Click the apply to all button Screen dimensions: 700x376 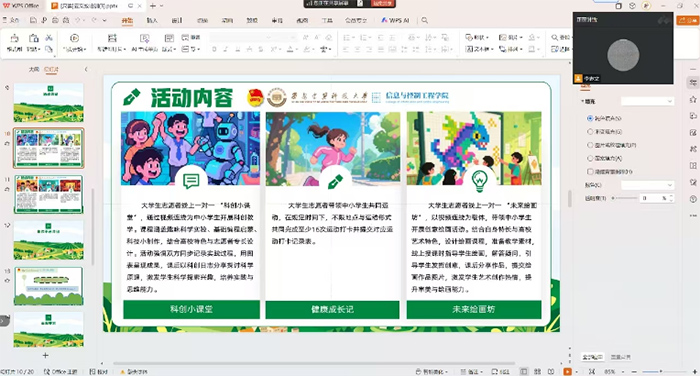click(x=592, y=357)
